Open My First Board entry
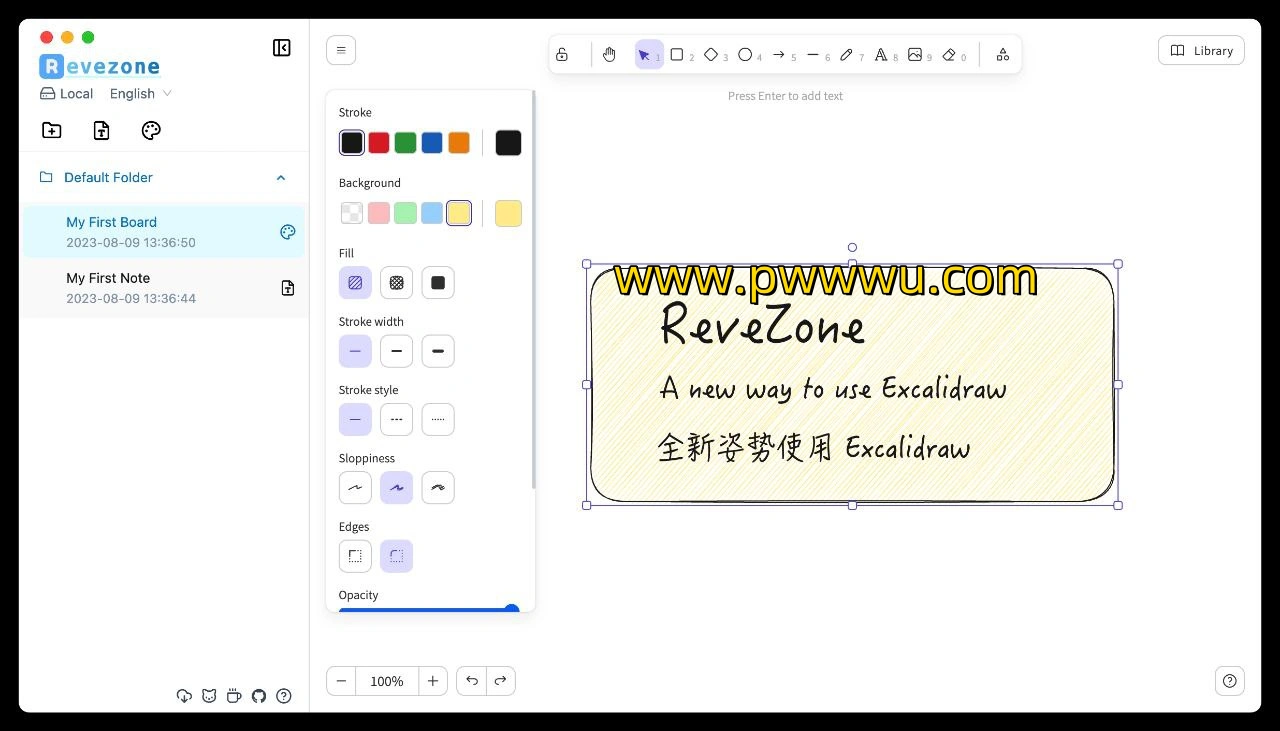The image size is (1280, 731). [x=163, y=232]
